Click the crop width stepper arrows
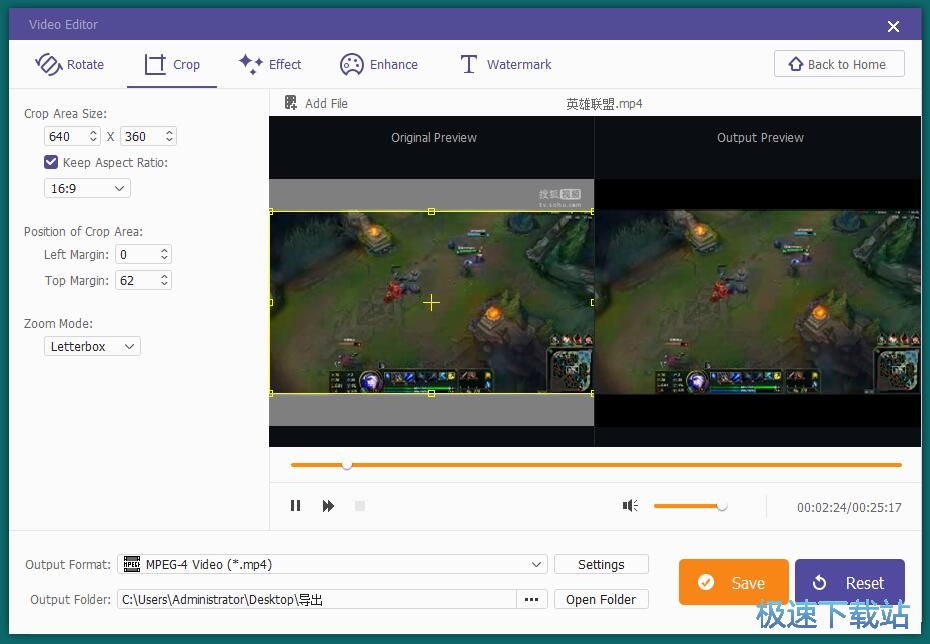 pyautogui.click(x=93, y=136)
